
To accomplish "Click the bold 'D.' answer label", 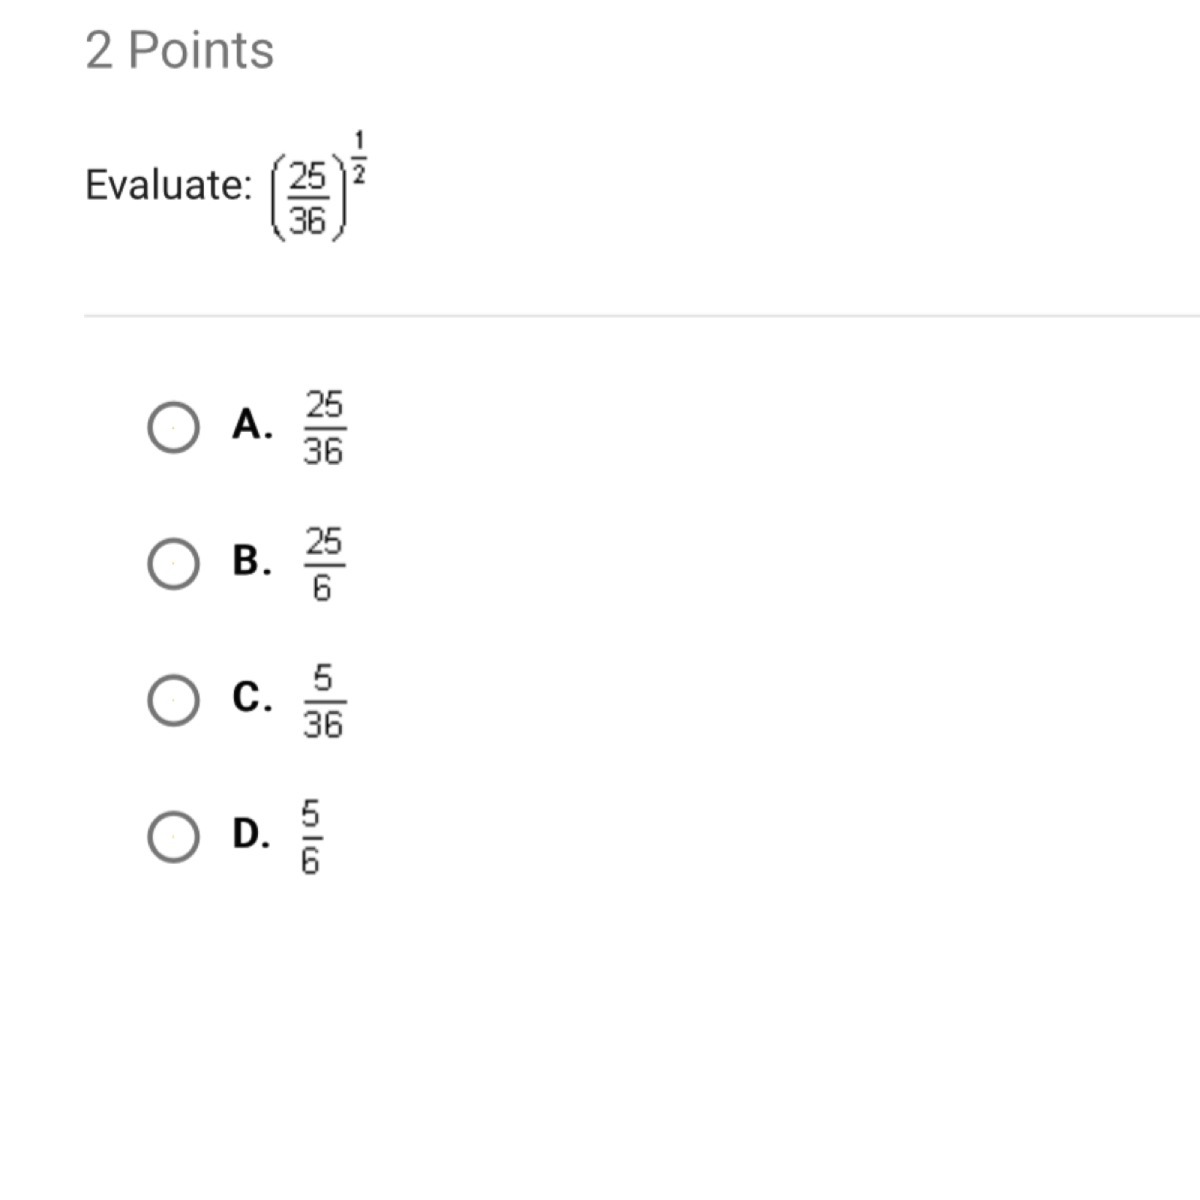I will pos(251,833).
